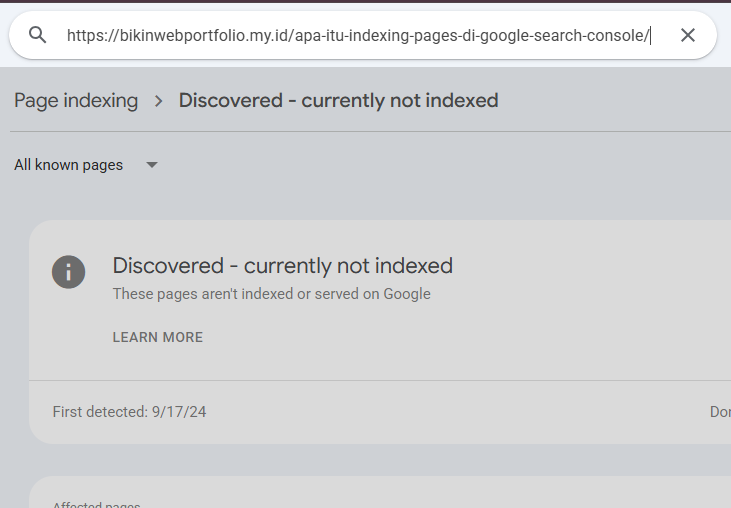Select the text "These pages aren't indexed or served on Google"

[x=271, y=294]
